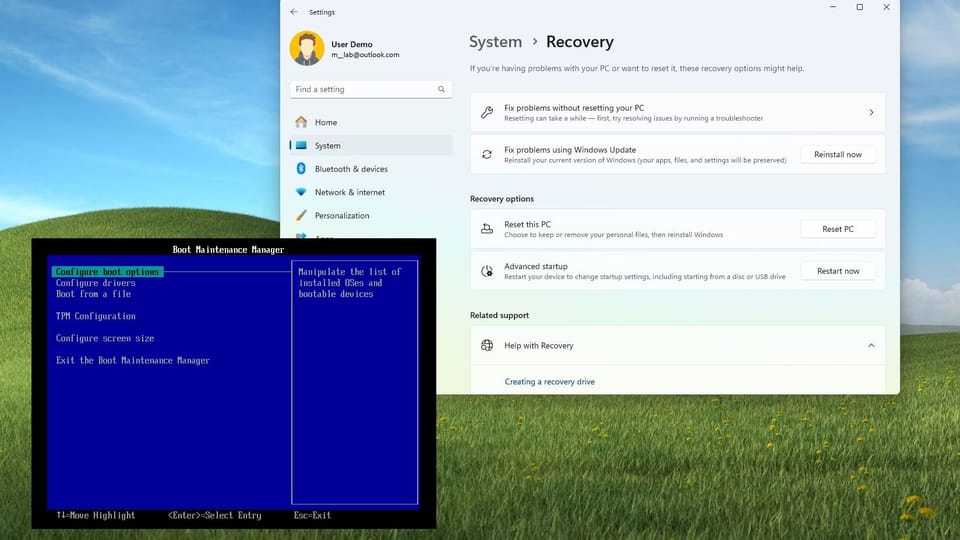Open Personalization settings
960x540 pixels.
370,216
